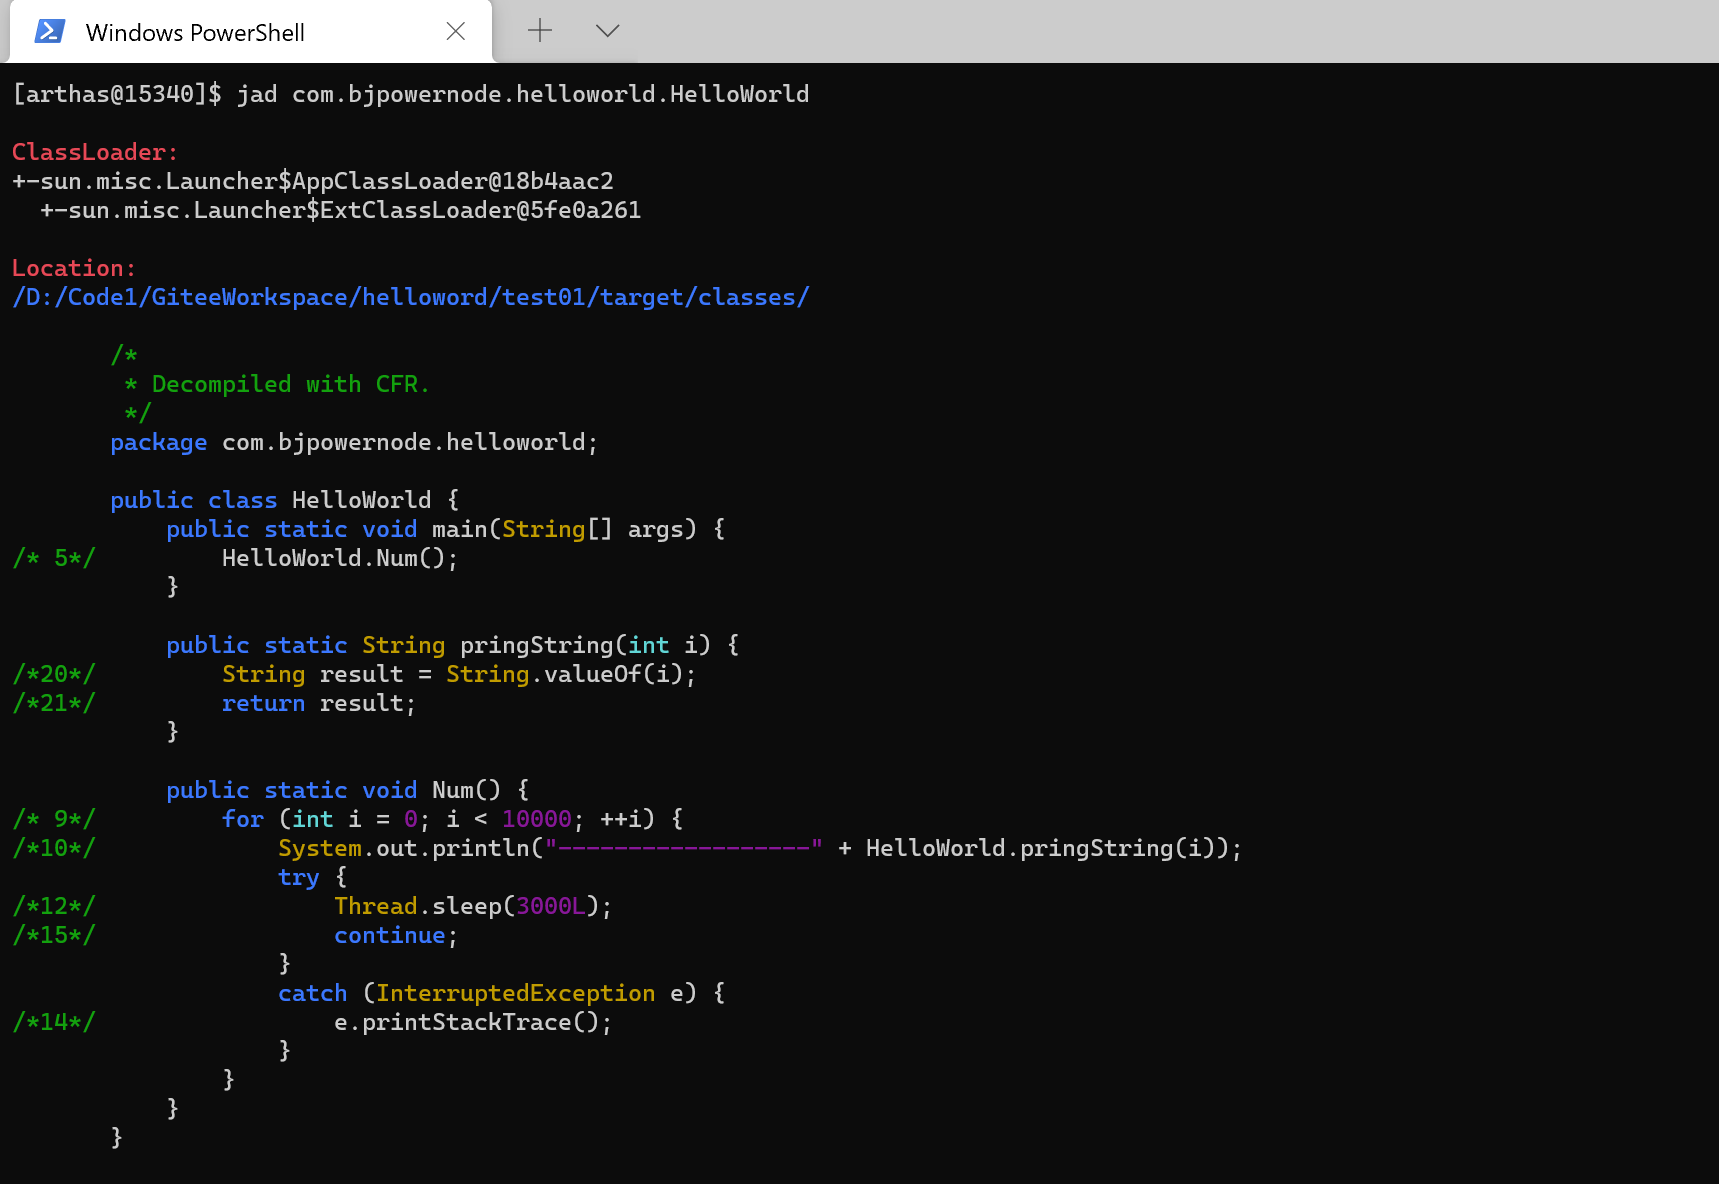Click the Decompiled with CFR comment

coord(277,384)
